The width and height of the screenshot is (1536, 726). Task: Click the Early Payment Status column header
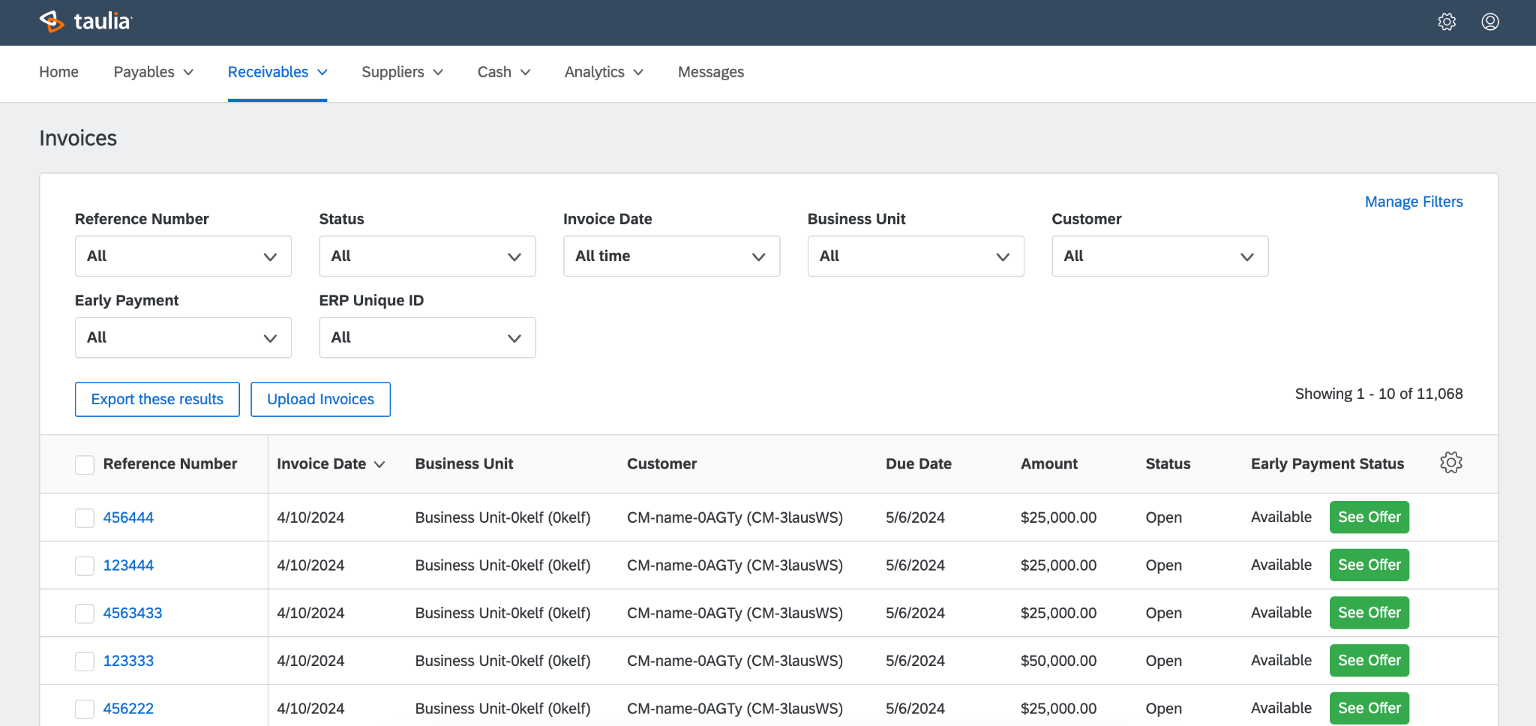(1328, 464)
